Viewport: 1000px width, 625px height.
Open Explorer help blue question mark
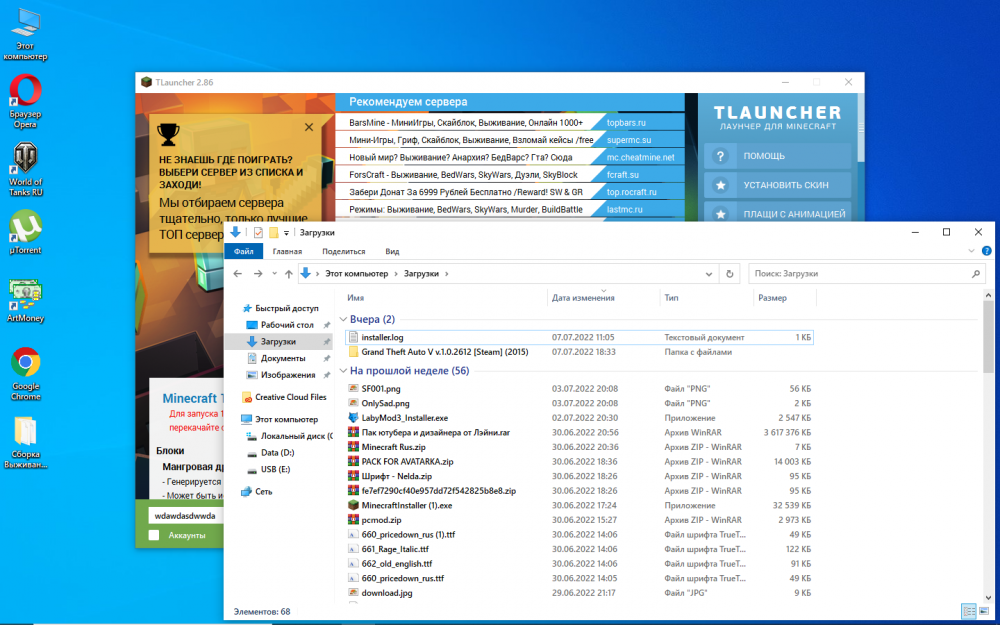pos(987,251)
